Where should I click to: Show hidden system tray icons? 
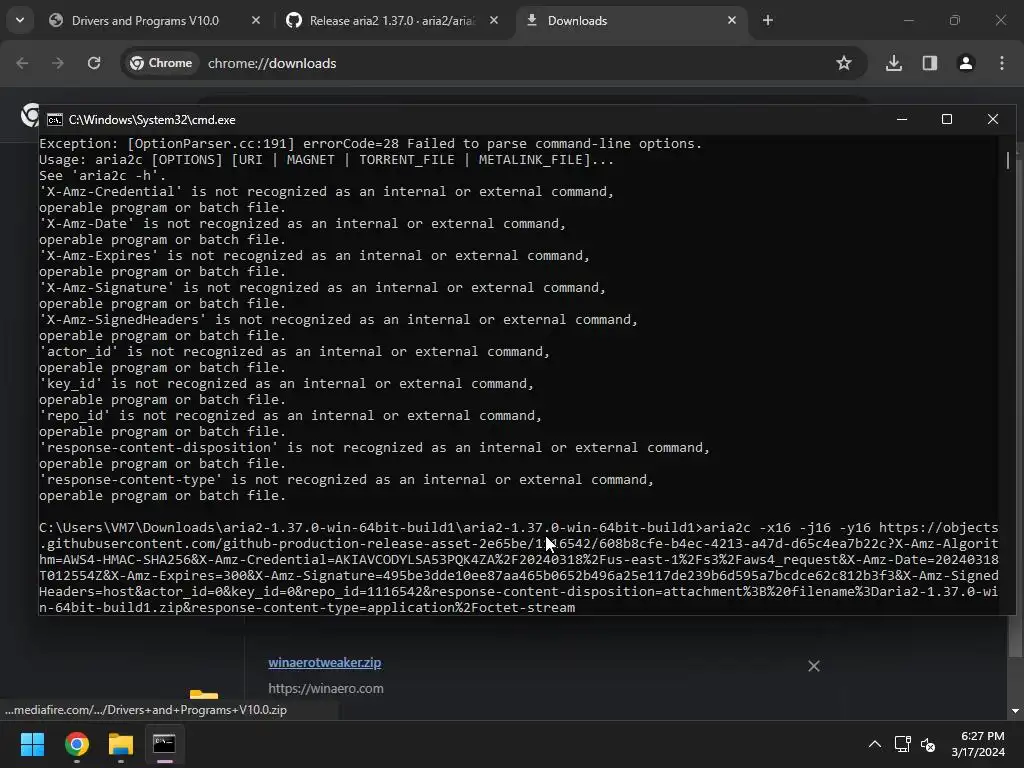point(875,744)
